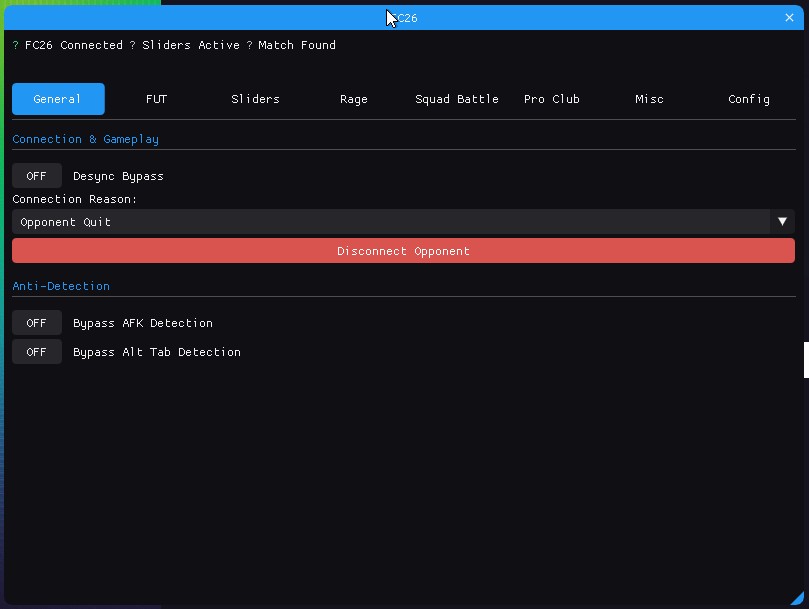This screenshot has height=609, width=809.
Task: Select the Sliders tab
Action: tap(255, 99)
